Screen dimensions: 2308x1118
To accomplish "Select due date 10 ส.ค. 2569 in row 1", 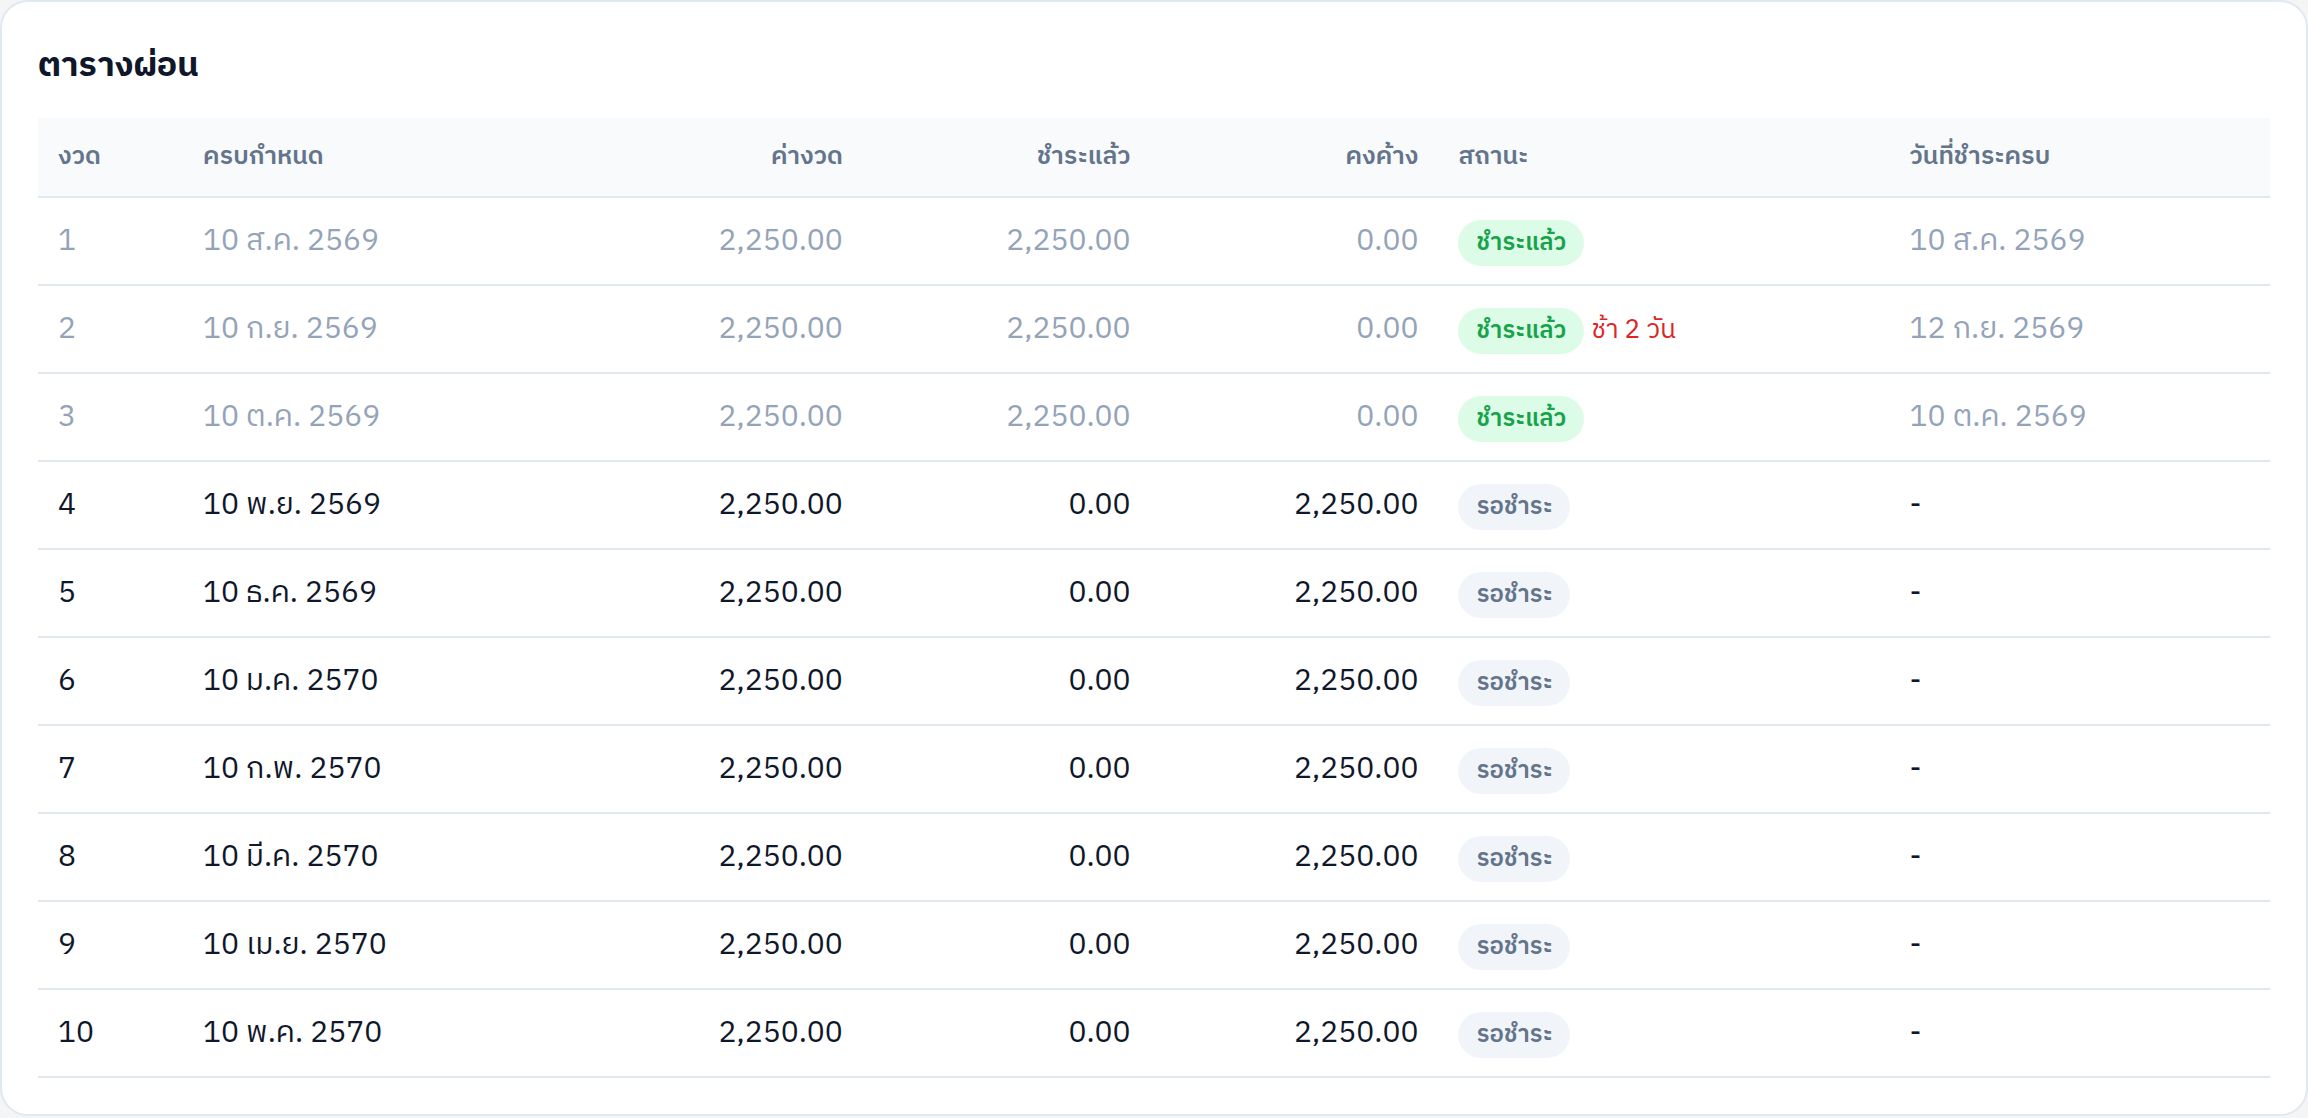I will click(x=291, y=240).
